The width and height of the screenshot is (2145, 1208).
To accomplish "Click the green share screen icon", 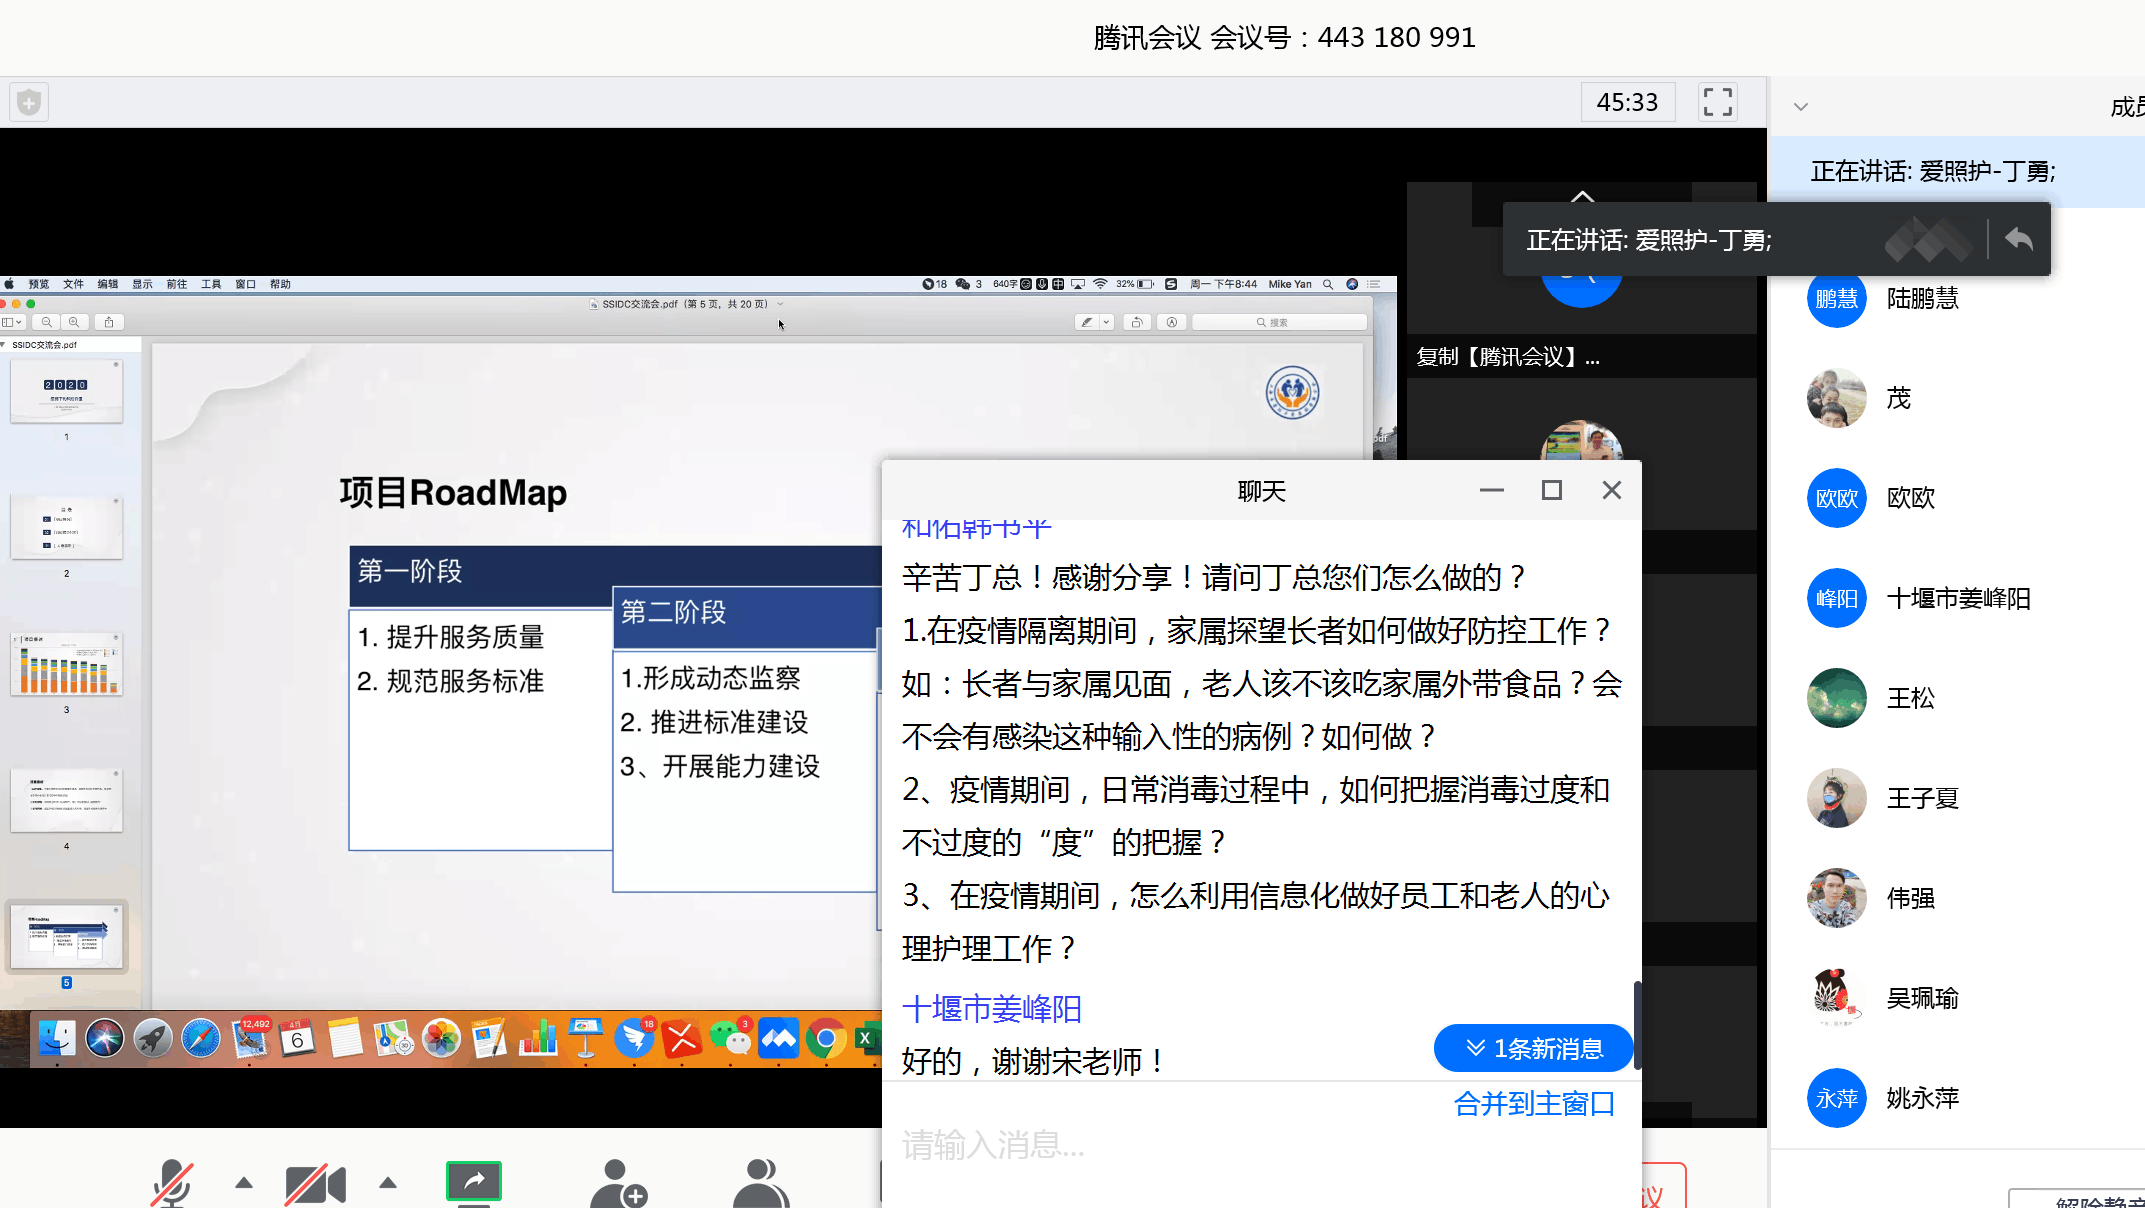I will (x=474, y=1182).
